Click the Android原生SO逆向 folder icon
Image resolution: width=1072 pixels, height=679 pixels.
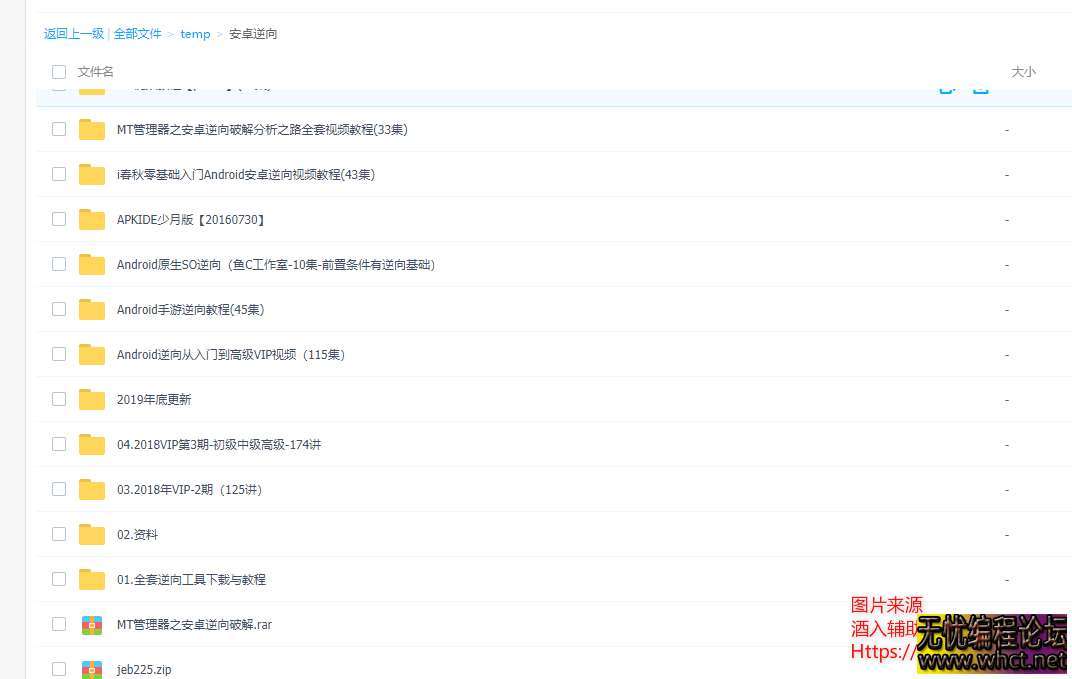[x=91, y=264]
